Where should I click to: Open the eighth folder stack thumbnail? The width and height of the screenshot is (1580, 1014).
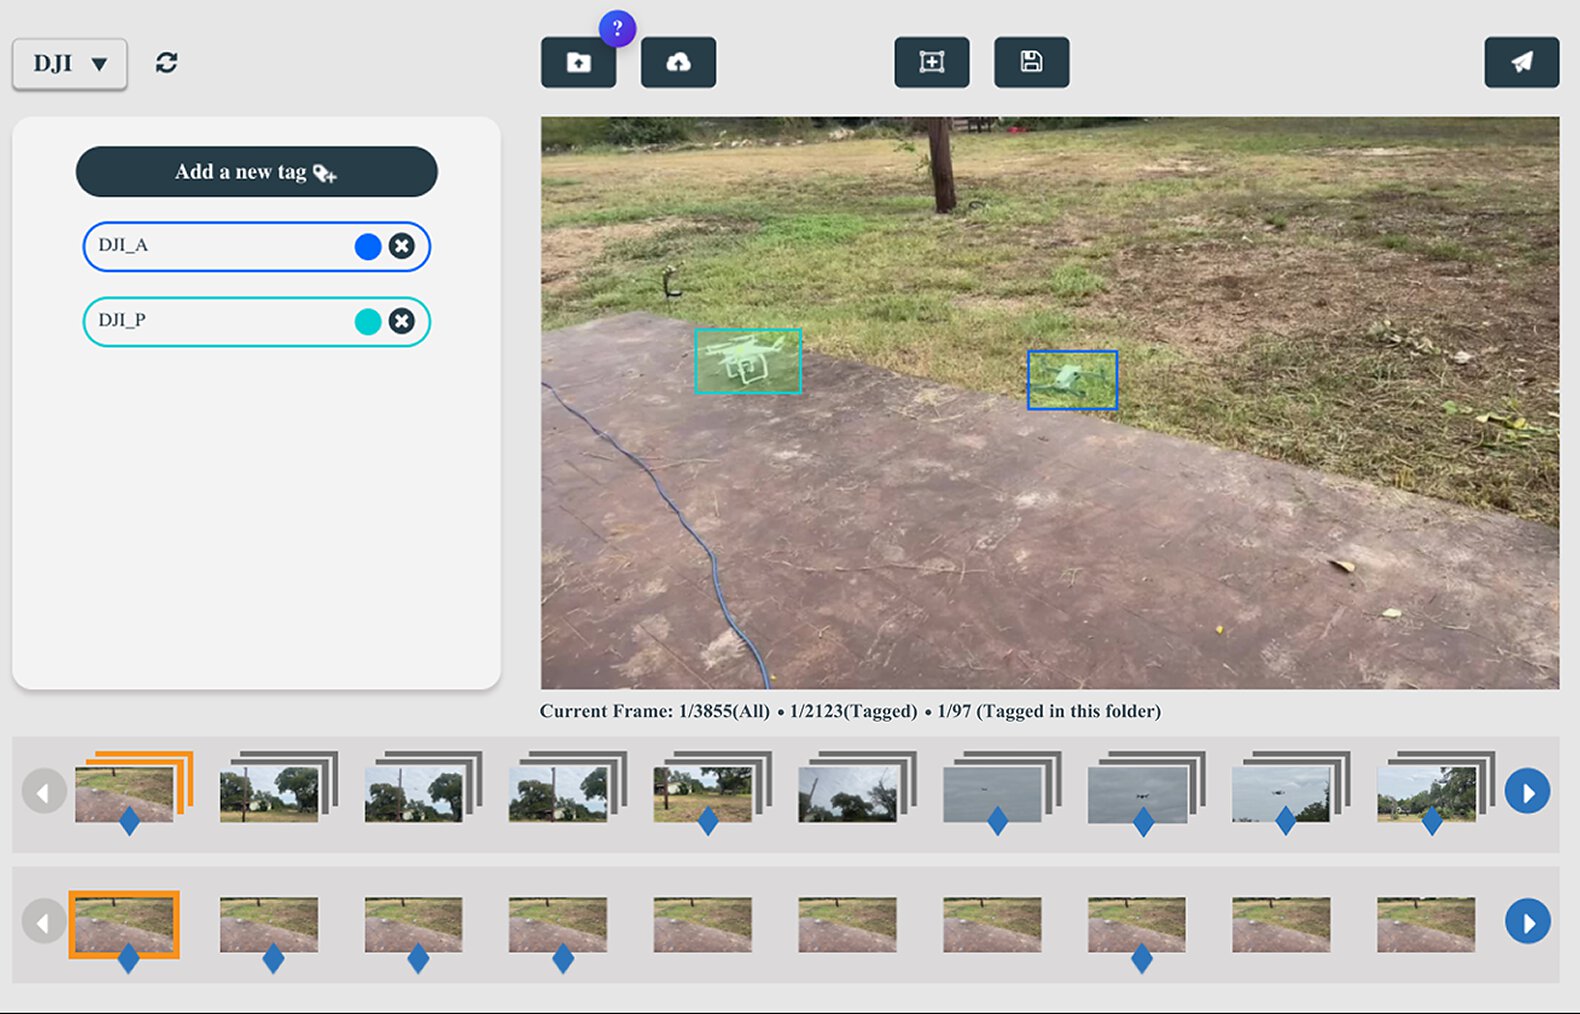point(1146,787)
